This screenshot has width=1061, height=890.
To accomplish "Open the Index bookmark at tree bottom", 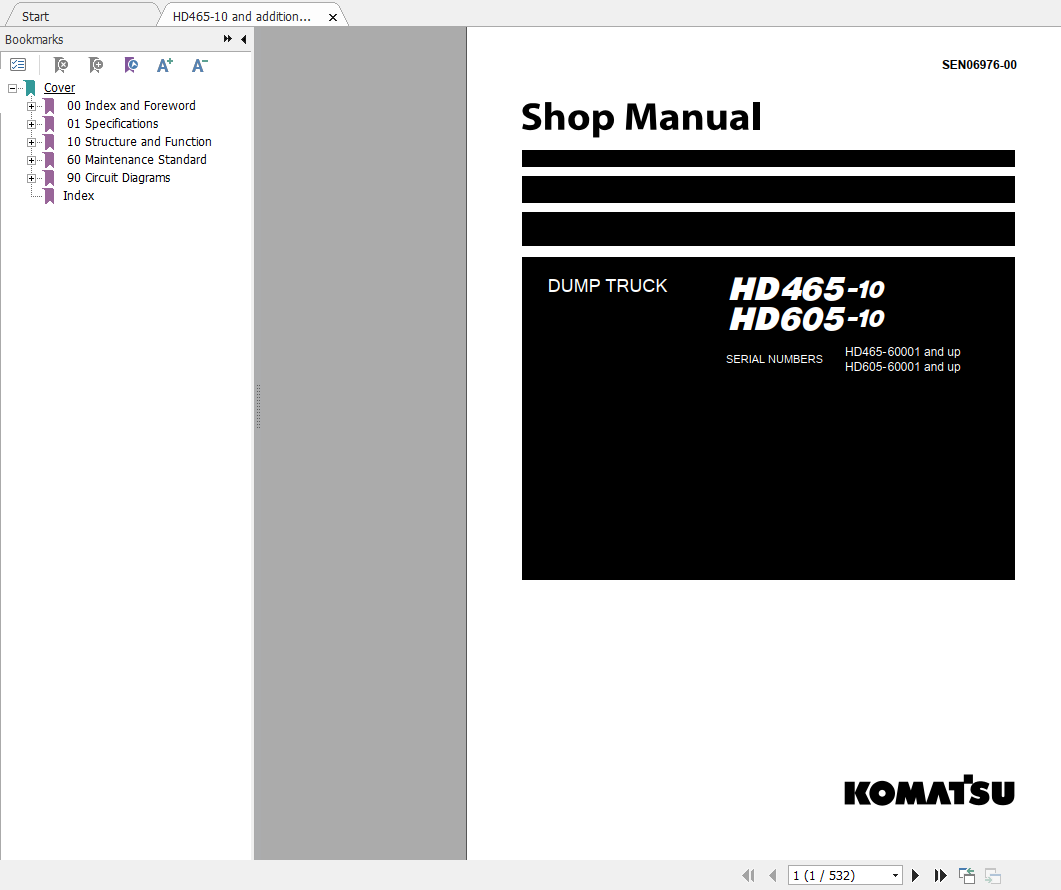I will point(78,196).
